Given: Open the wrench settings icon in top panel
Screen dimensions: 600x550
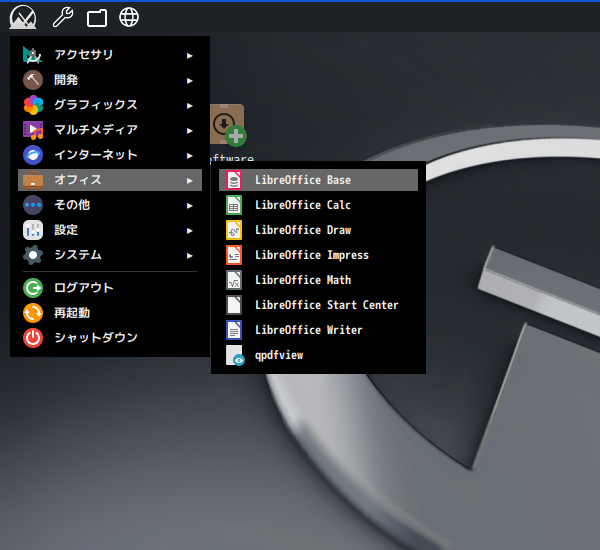Looking at the screenshot, I should pos(62,17).
